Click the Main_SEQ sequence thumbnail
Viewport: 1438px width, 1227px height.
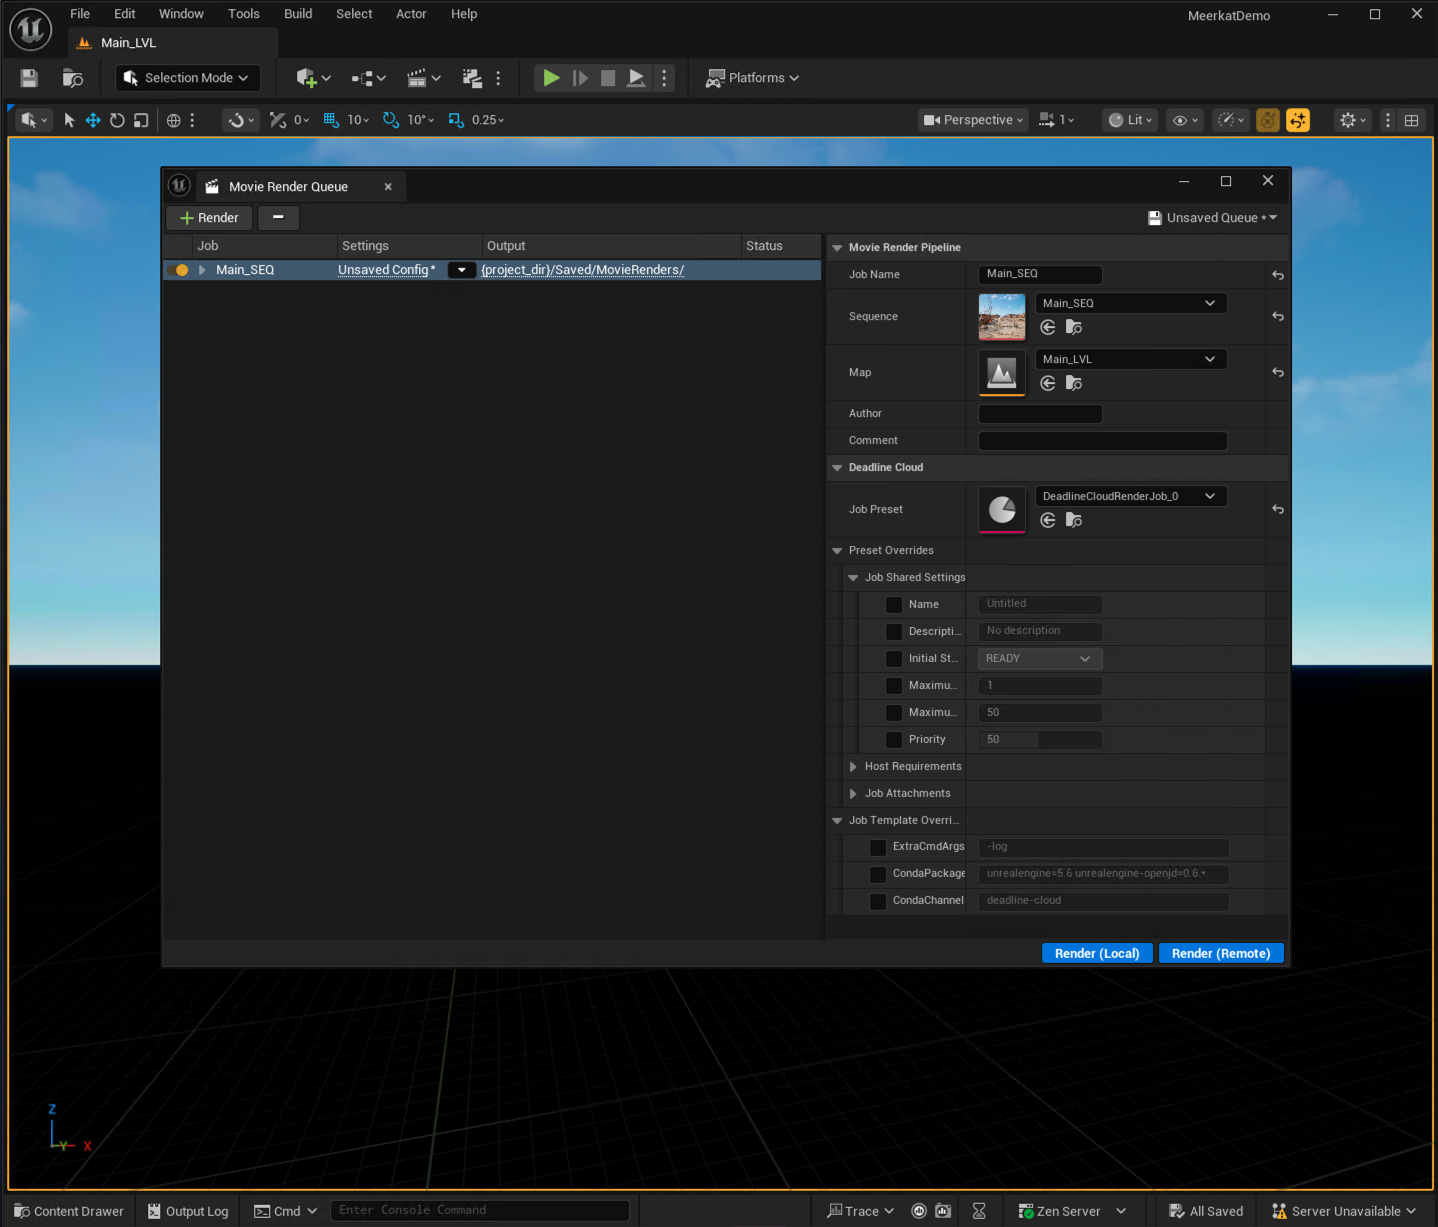1001,316
